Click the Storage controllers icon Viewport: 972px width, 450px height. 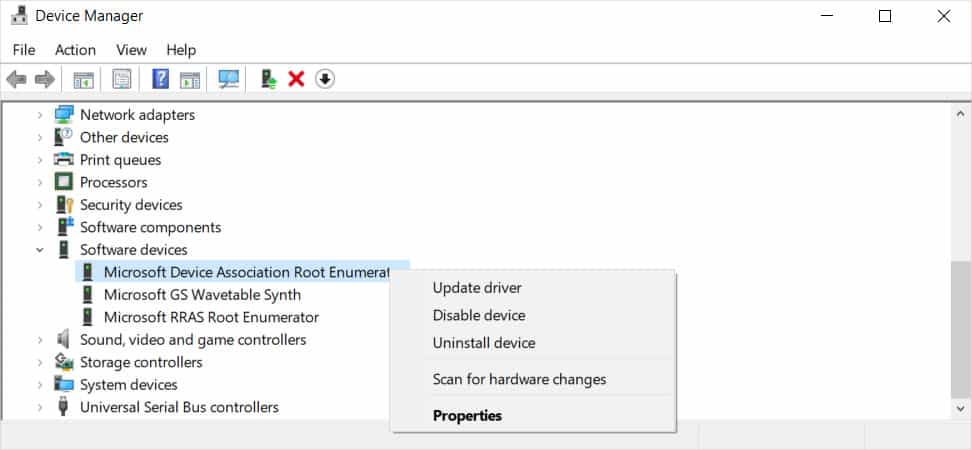pyautogui.click(x=64, y=362)
